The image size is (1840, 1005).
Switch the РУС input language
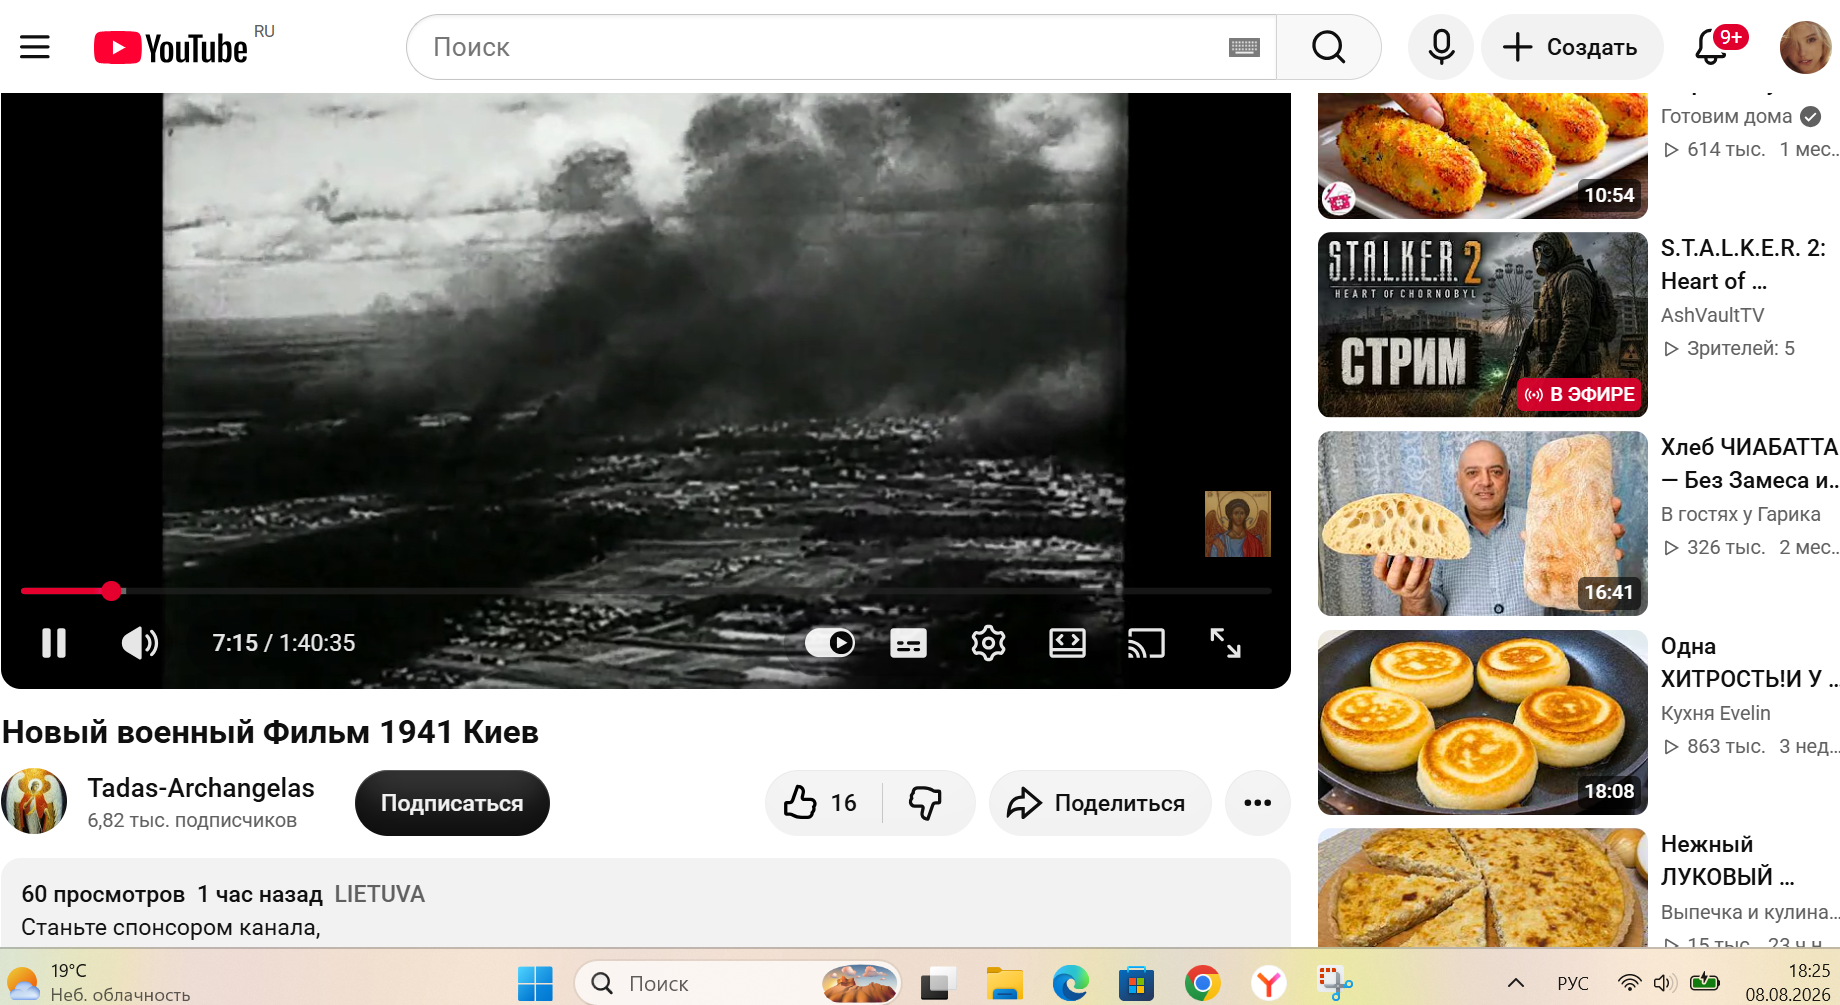[1573, 983]
